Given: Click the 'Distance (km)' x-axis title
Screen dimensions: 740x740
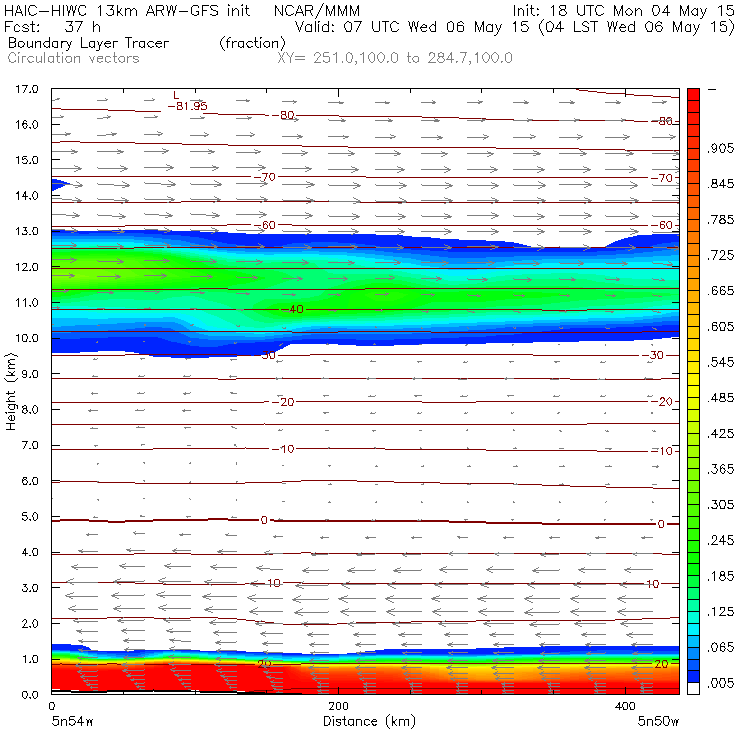Looking at the screenshot, I should [x=369, y=722].
